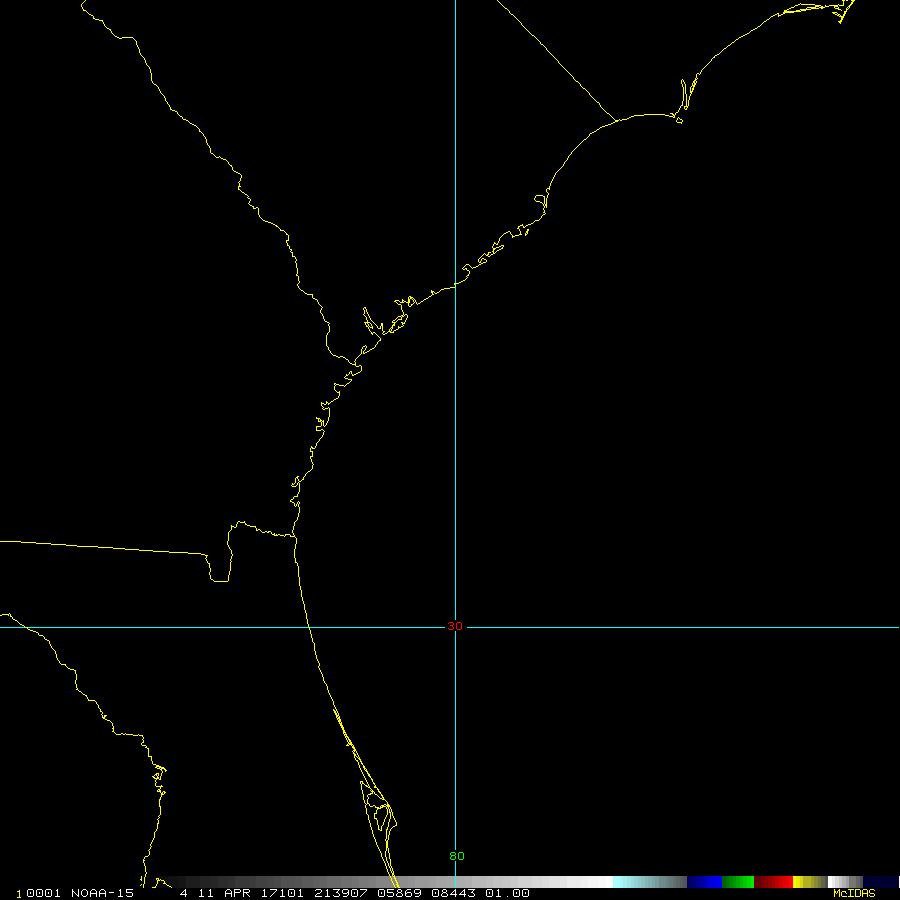Select the red segment of the color bar
This screenshot has height=900, width=900.
coord(774,882)
